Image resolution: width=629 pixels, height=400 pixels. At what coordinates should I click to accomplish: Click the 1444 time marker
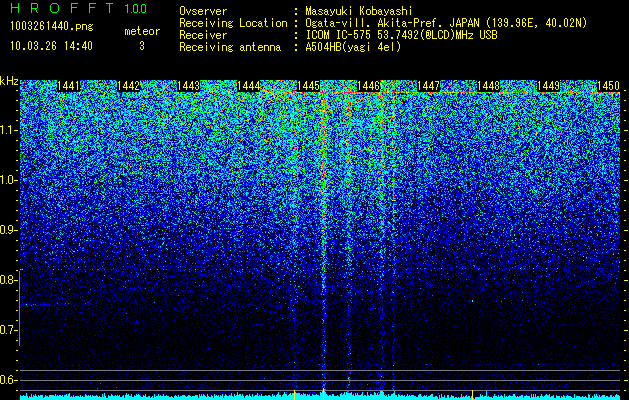tap(248, 86)
